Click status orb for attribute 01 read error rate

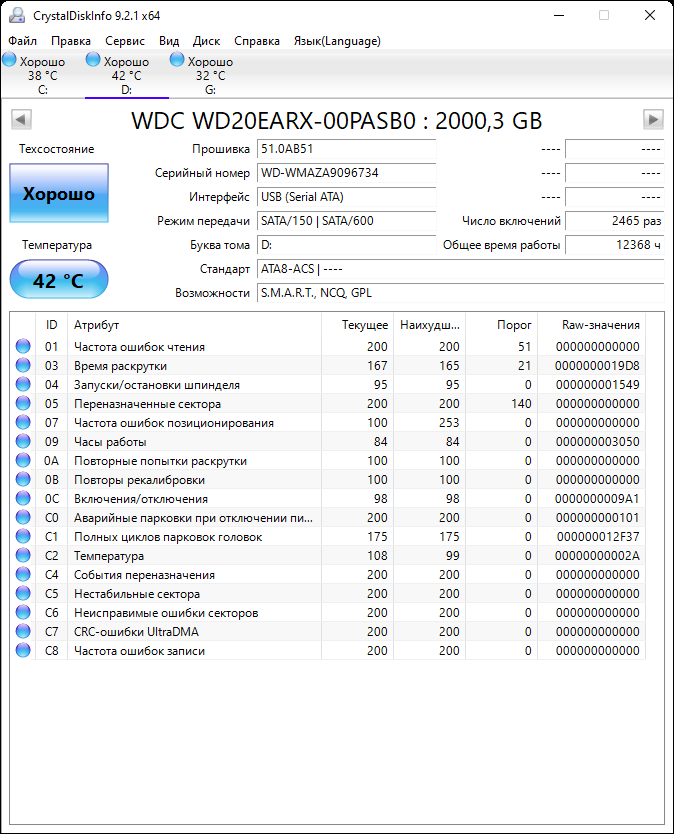coord(23,346)
